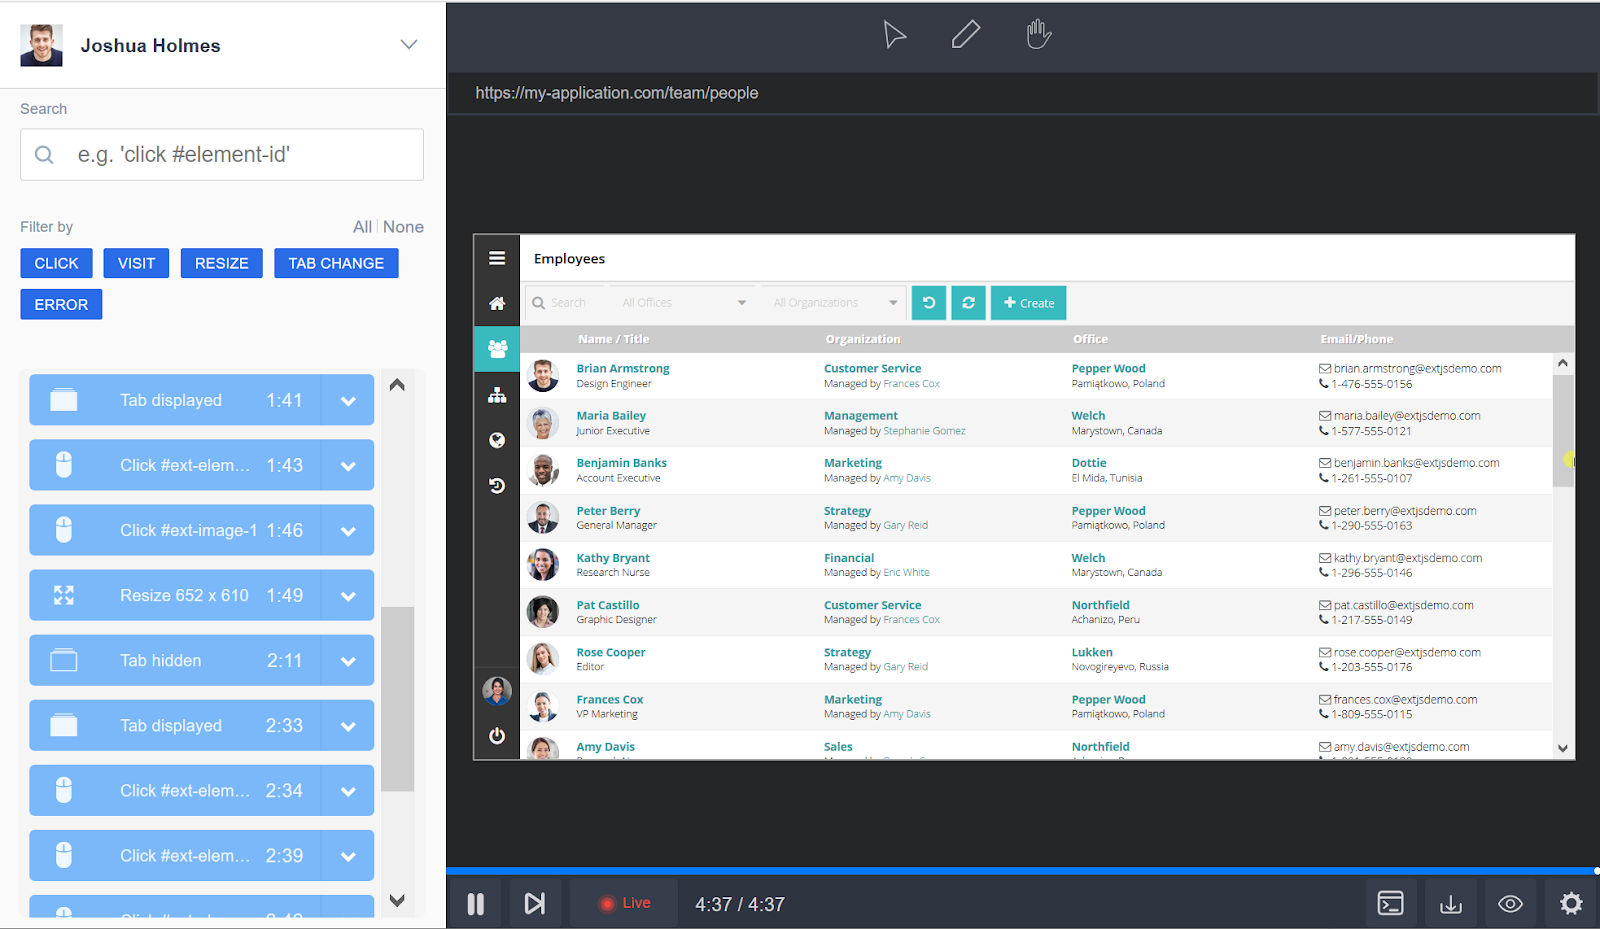Click the logout power icon
This screenshot has width=1600, height=929.
tap(497, 736)
